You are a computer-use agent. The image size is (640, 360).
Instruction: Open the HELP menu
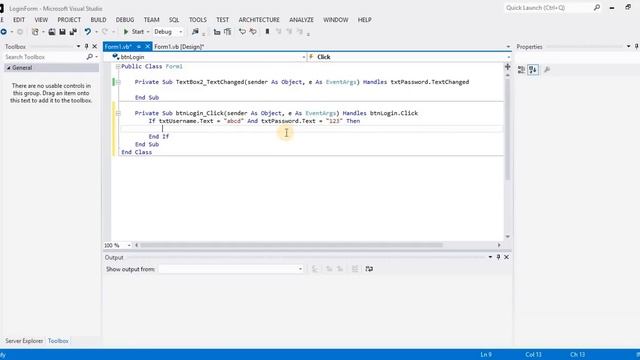[364, 20]
